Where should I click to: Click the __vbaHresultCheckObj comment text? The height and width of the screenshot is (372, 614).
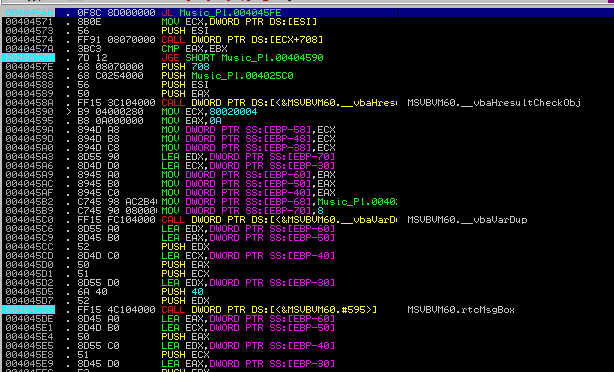point(494,103)
